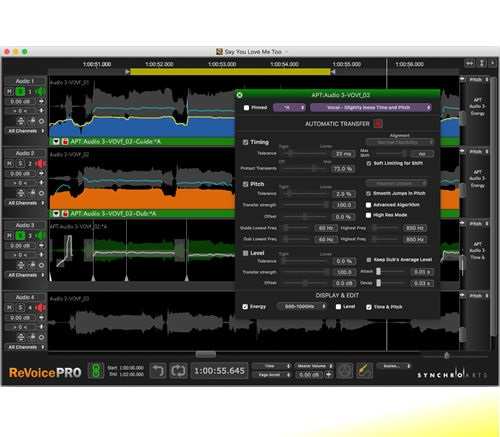
Task: Enable the Advanced Algorithm checkbox
Action: [x=368, y=205]
